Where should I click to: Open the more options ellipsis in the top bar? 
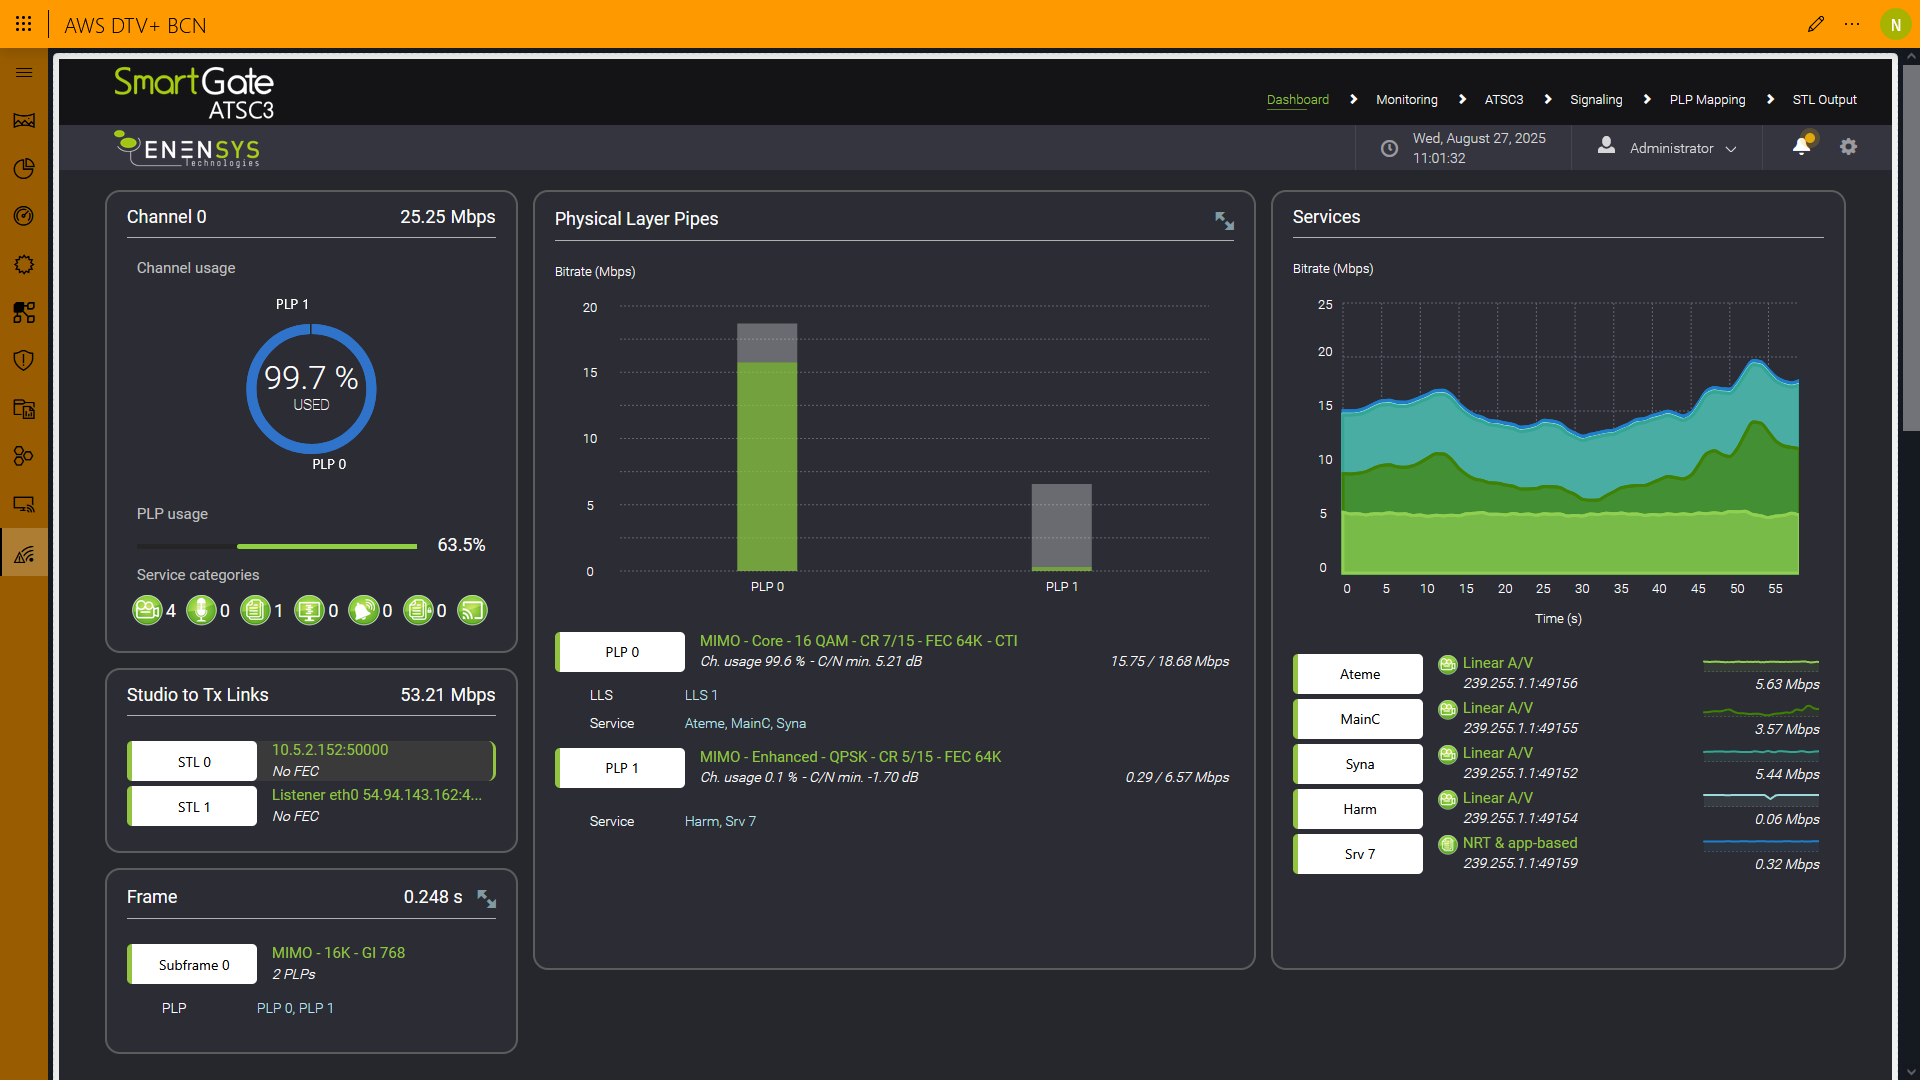tap(1852, 24)
